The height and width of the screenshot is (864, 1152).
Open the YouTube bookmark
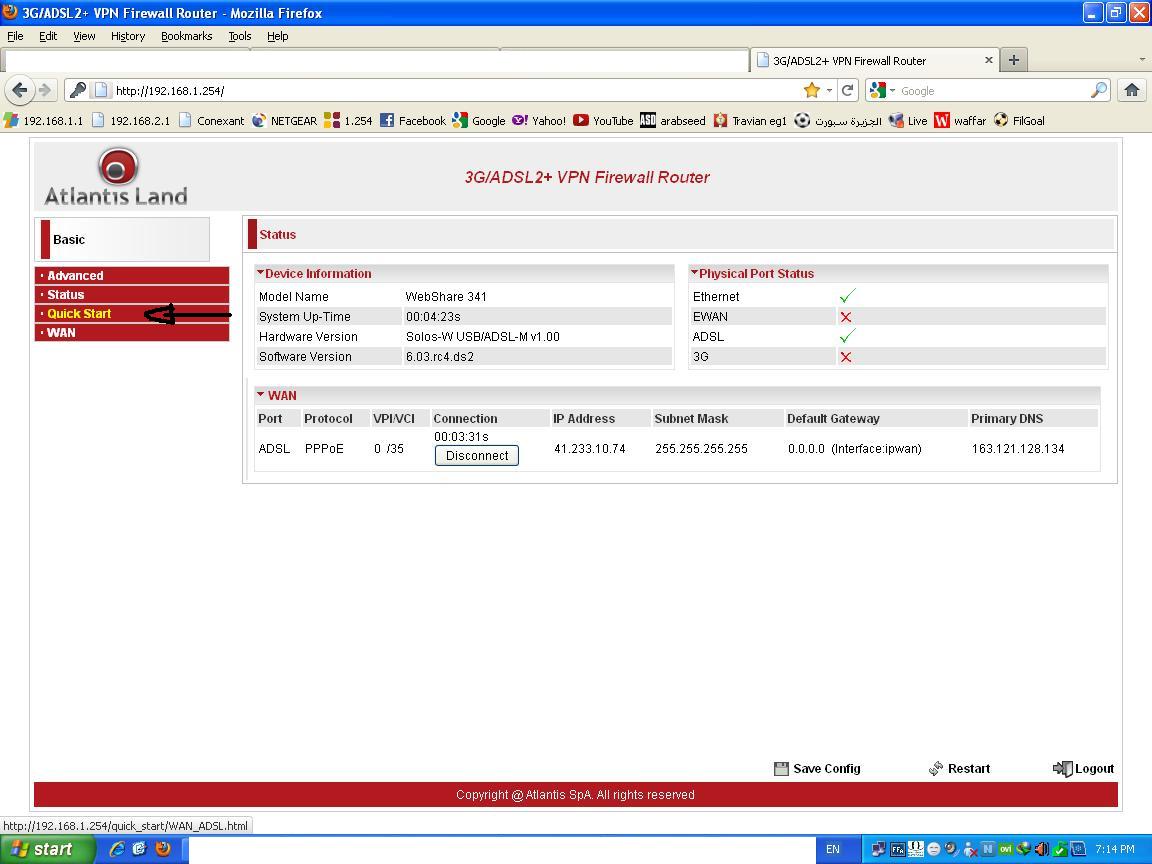click(603, 120)
